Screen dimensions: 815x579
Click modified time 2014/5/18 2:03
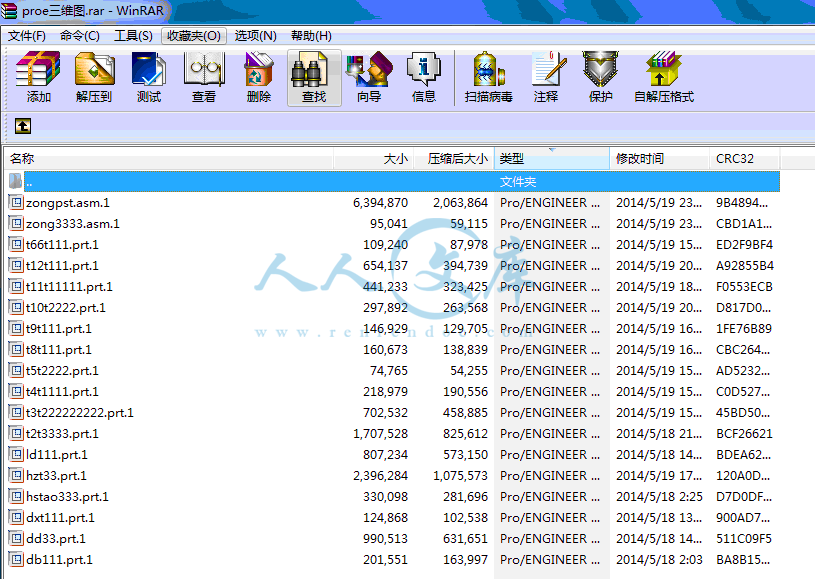coord(659,559)
